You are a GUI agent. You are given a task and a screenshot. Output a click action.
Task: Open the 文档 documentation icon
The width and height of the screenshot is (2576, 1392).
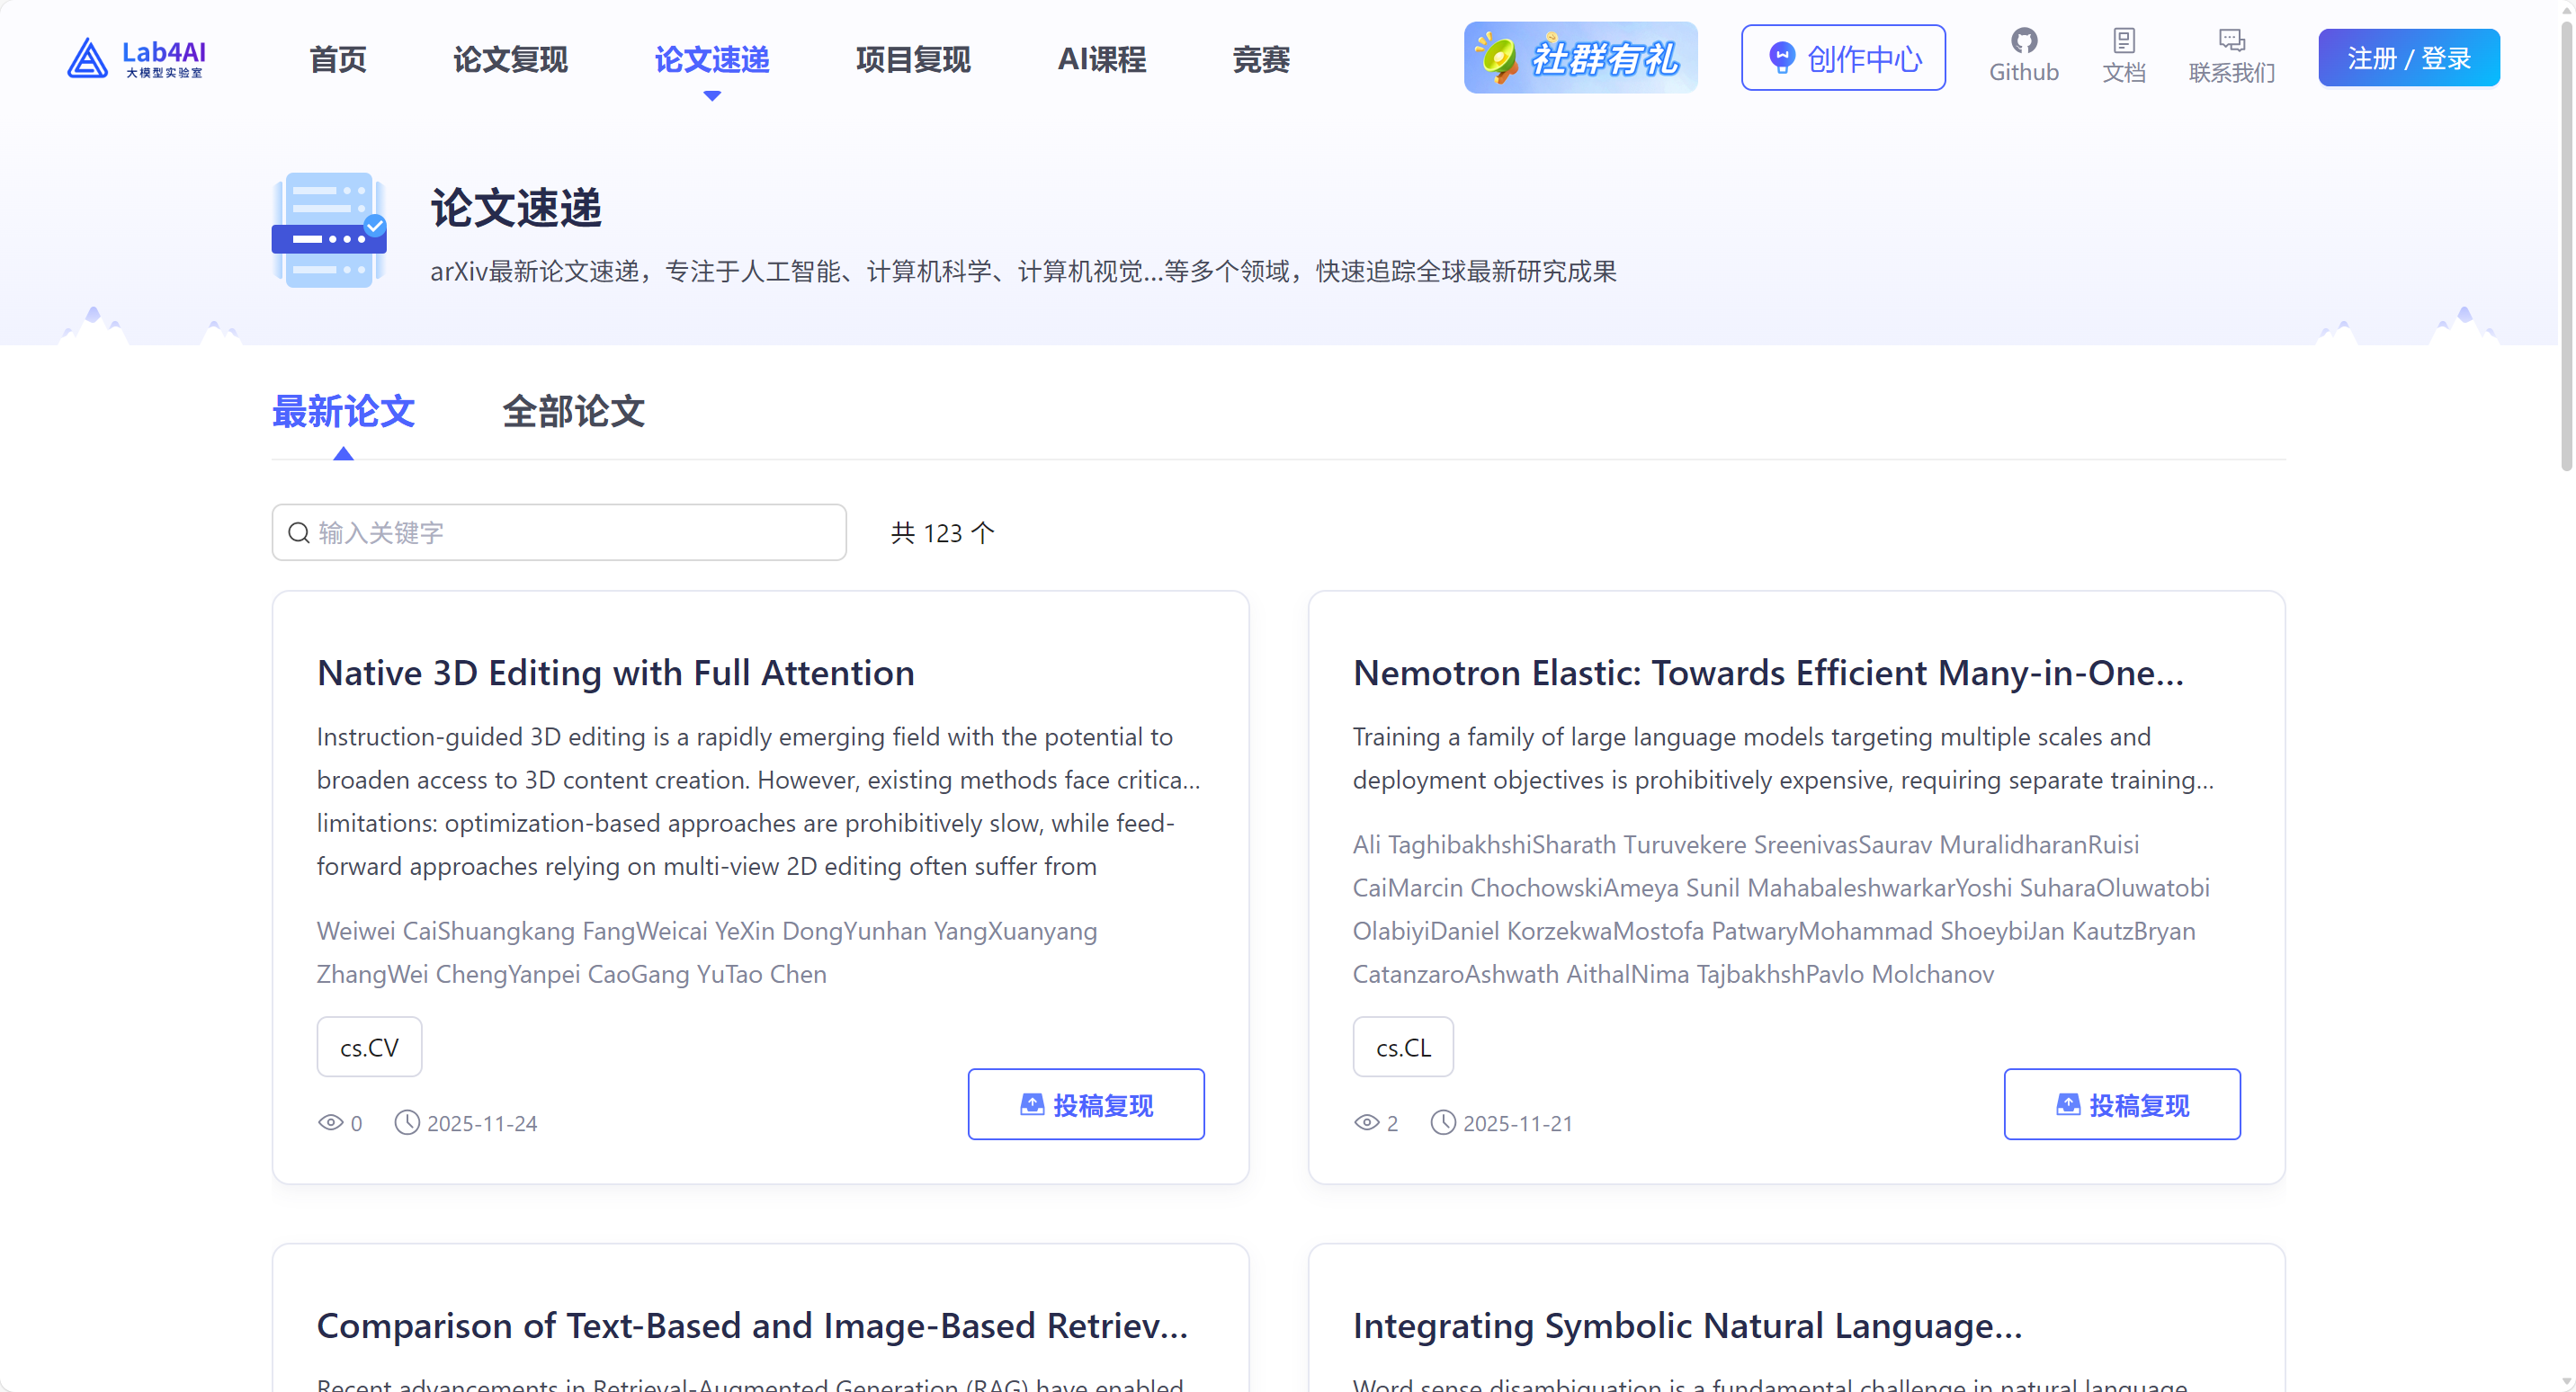[x=2123, y=41]
